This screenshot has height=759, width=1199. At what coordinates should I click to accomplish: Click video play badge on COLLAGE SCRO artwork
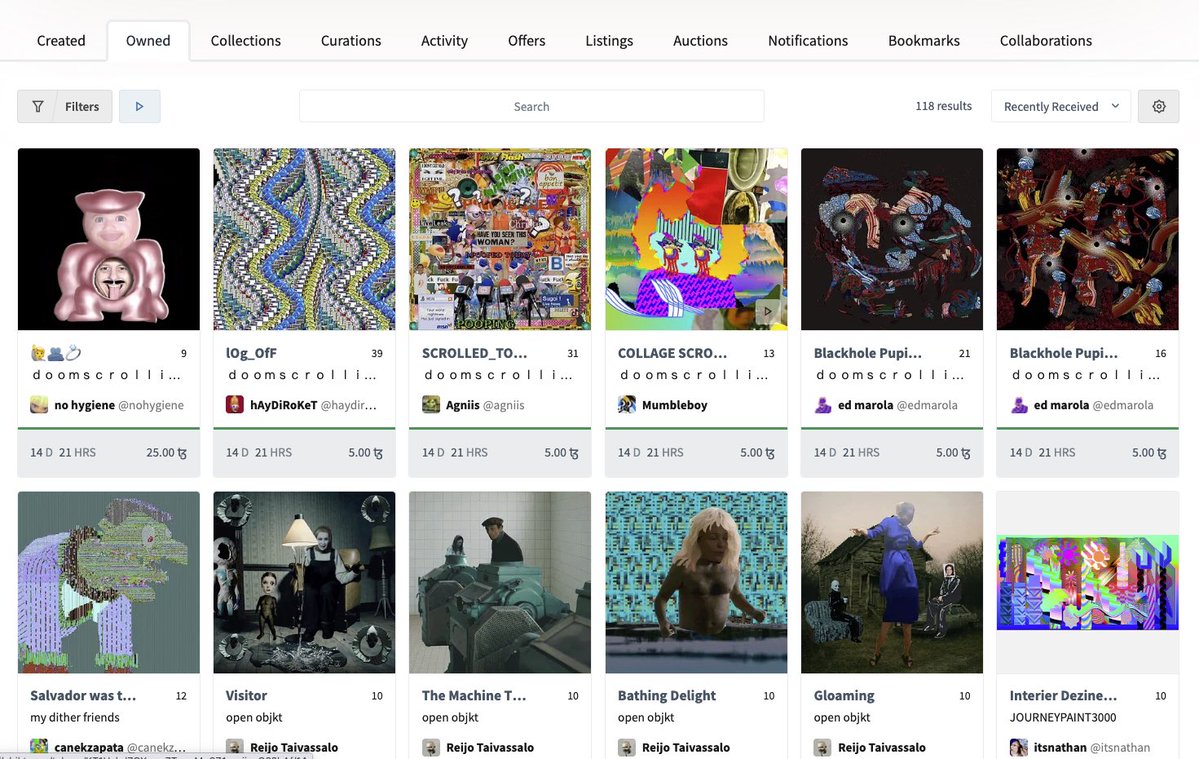pos(768,311)
